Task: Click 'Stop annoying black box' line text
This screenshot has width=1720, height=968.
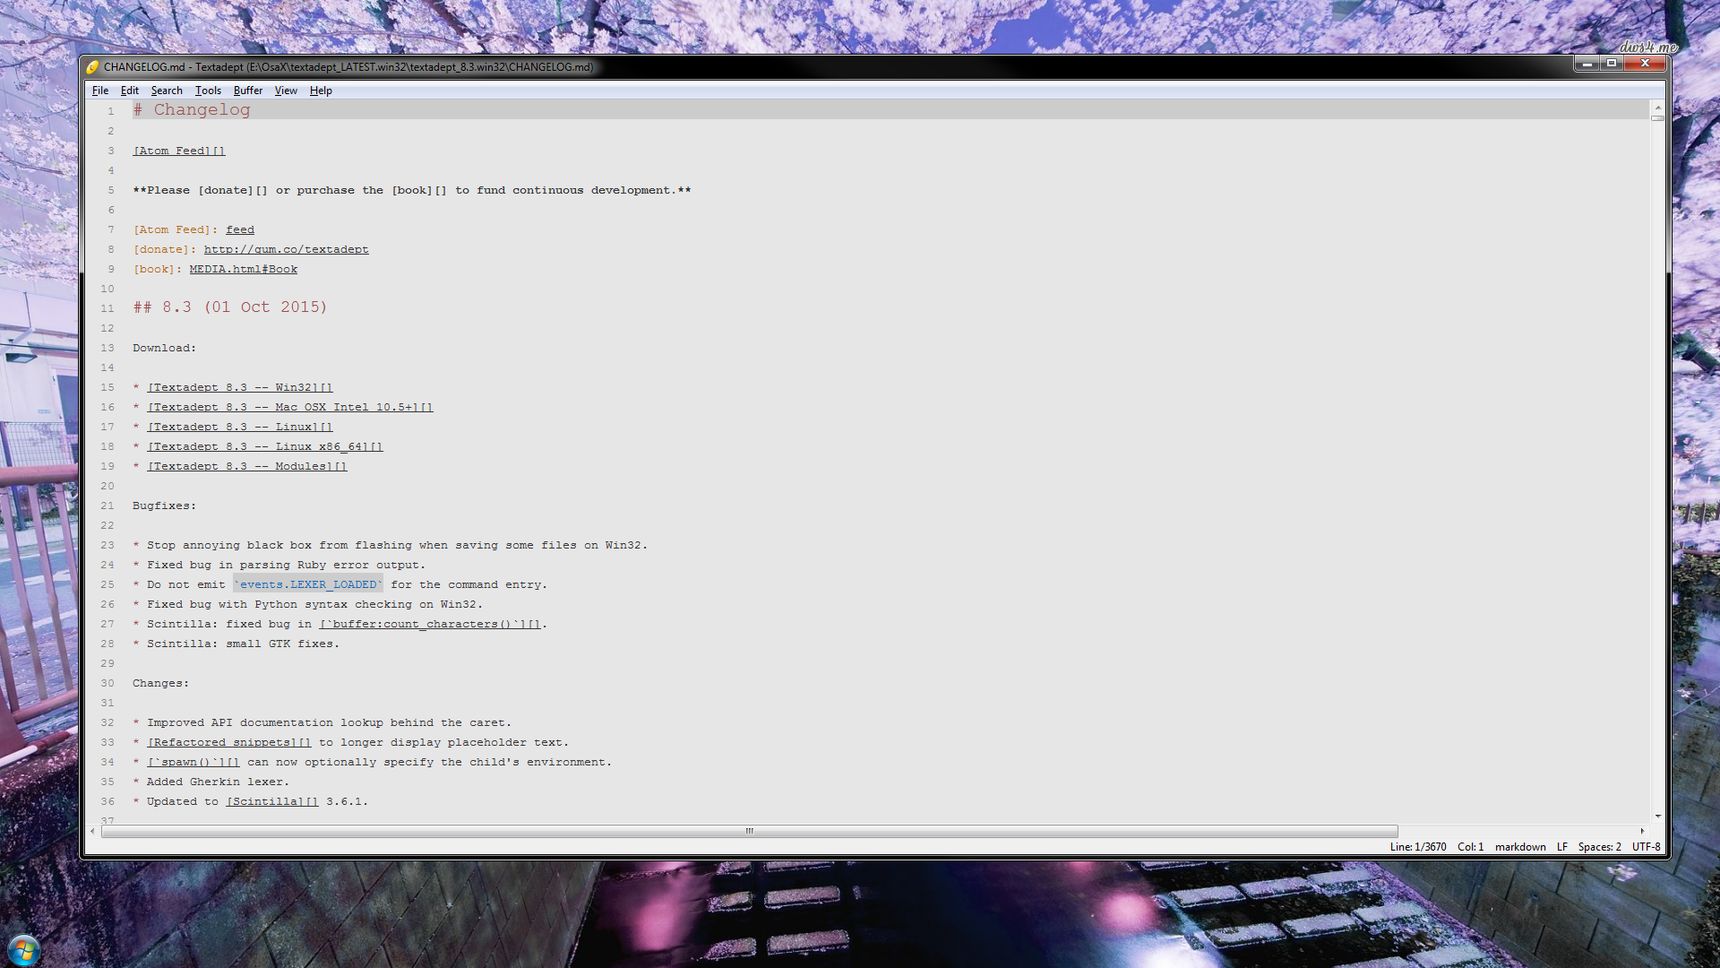Action: click(x=397, y=545)
